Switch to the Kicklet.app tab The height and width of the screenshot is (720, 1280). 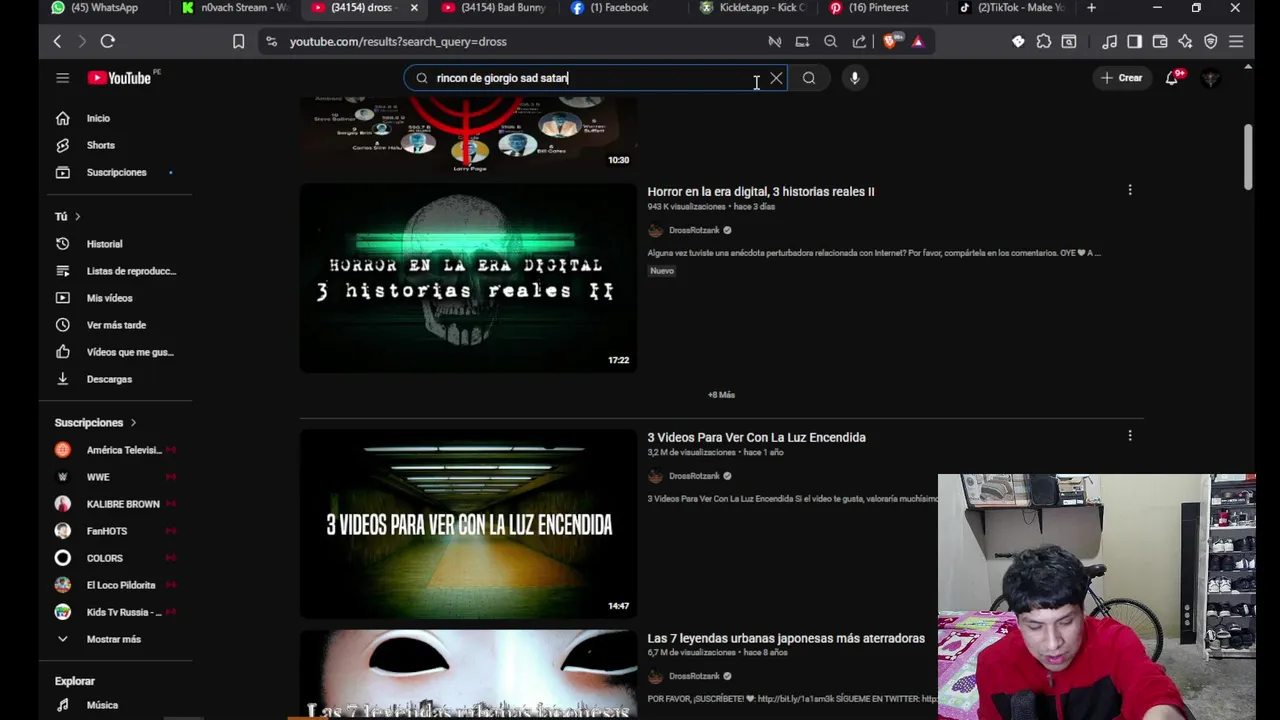(756, 8)
